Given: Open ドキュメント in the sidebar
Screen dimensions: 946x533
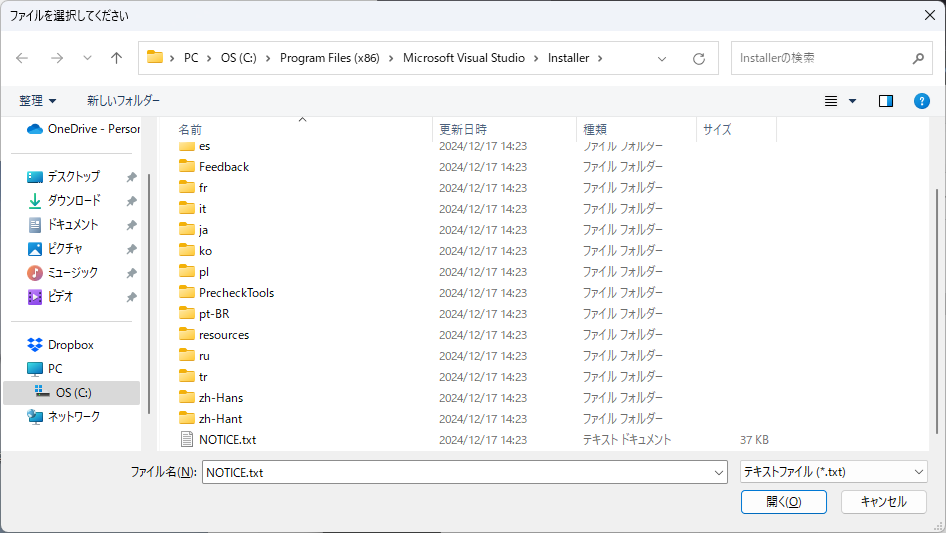Looking at the screenshot, I should (x=72, y=225).
